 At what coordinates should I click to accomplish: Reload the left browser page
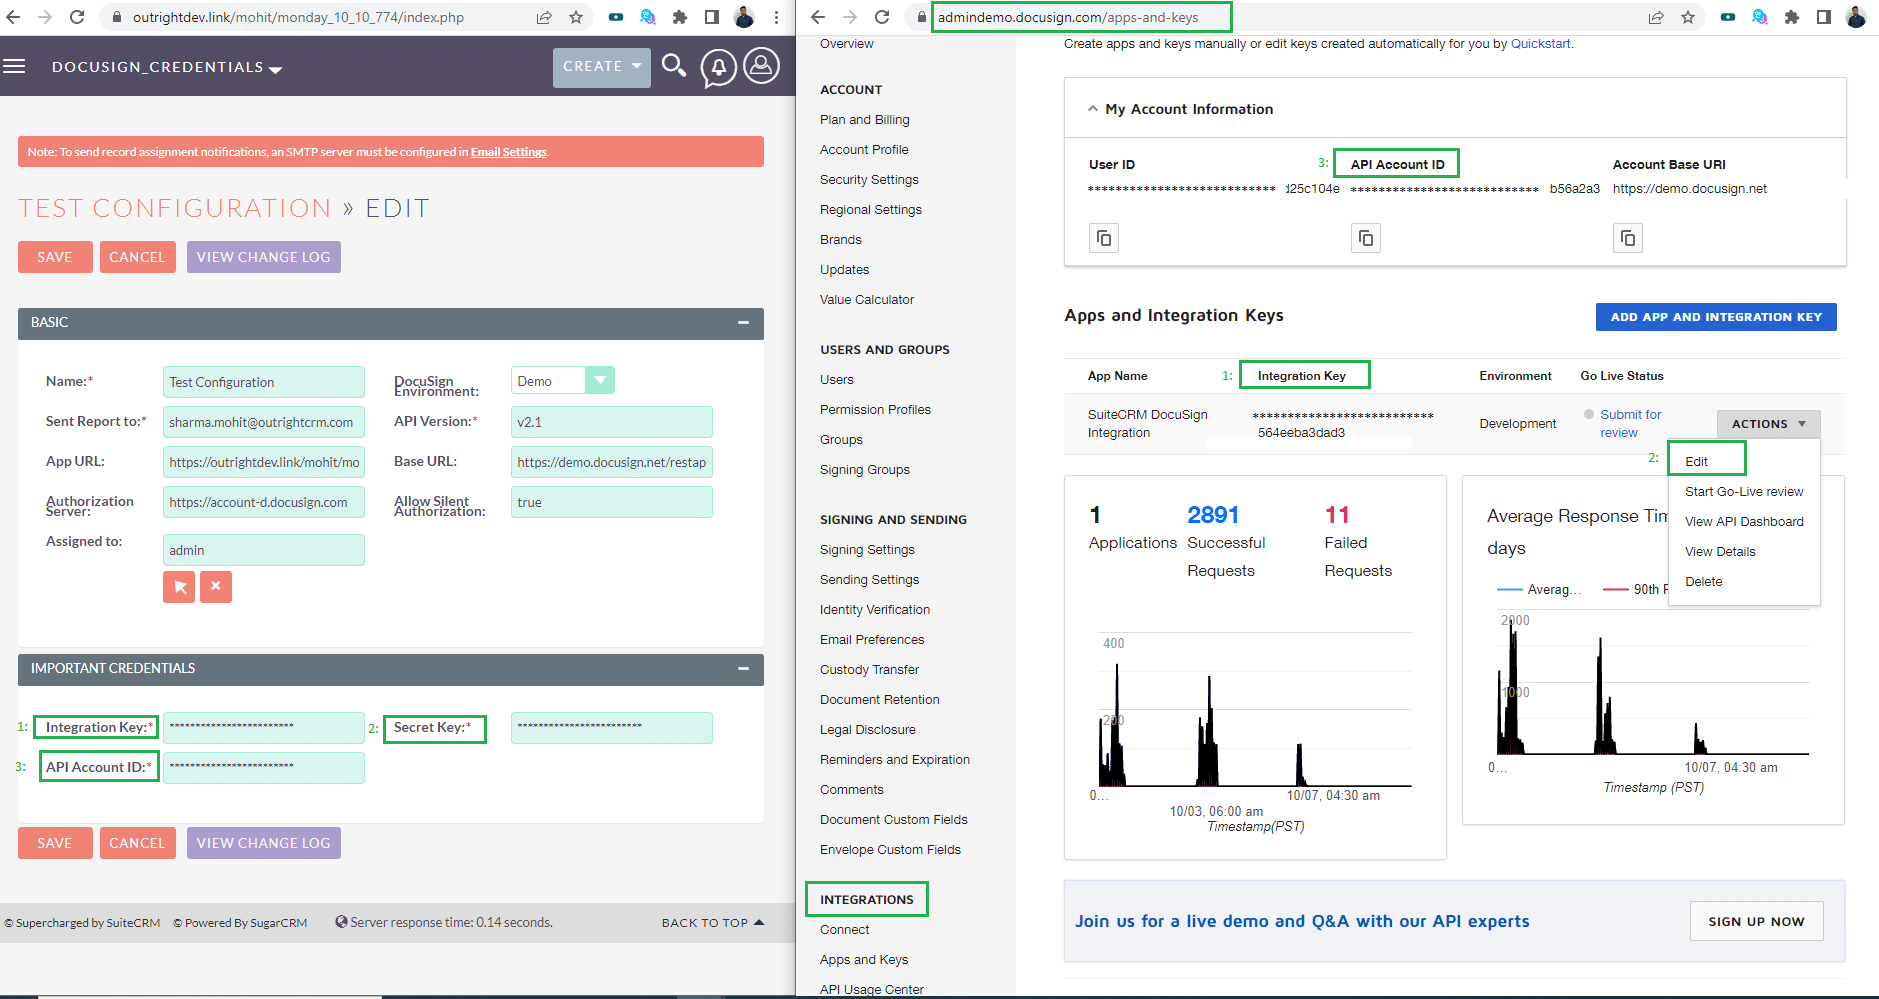click(77, 17)
